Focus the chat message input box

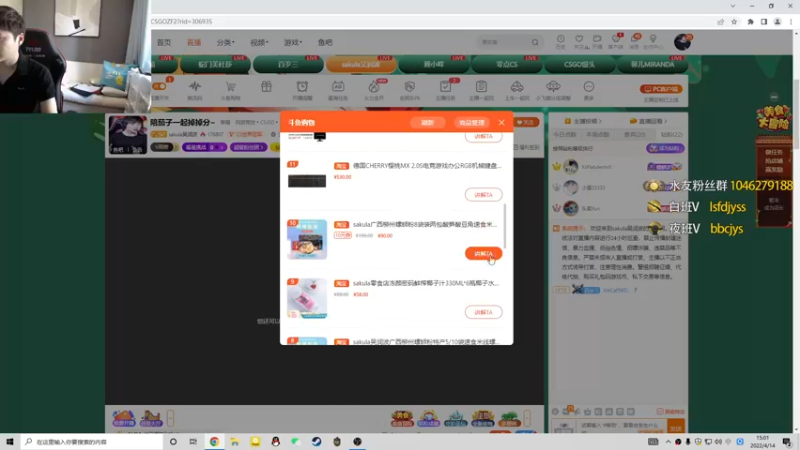621,426
